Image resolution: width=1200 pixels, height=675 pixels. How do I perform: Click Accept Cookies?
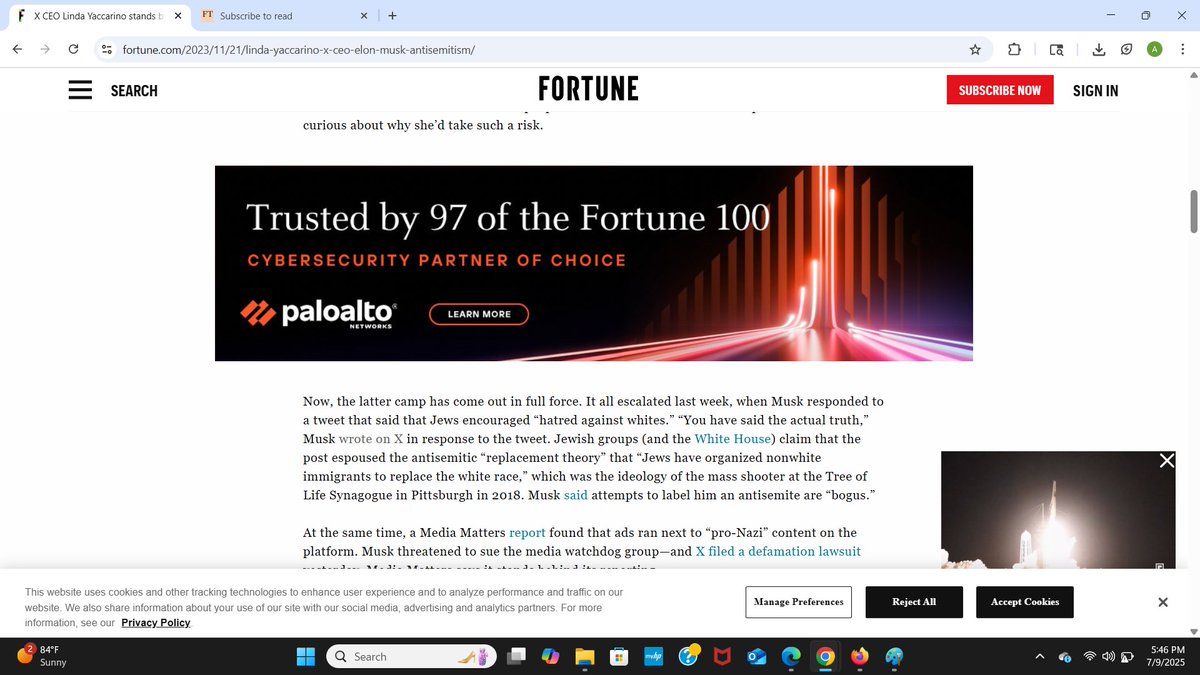tap(1025, 602)
